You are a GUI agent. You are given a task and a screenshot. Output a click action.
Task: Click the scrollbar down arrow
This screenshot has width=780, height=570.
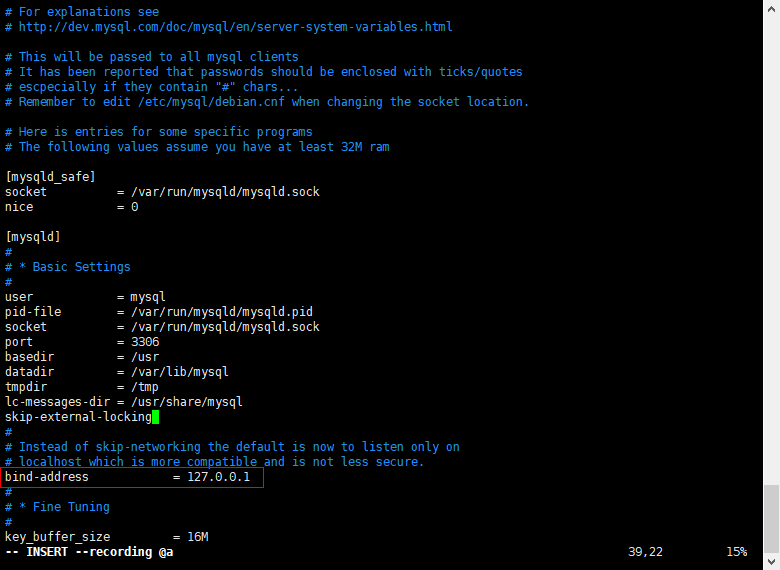pos(772,562)
